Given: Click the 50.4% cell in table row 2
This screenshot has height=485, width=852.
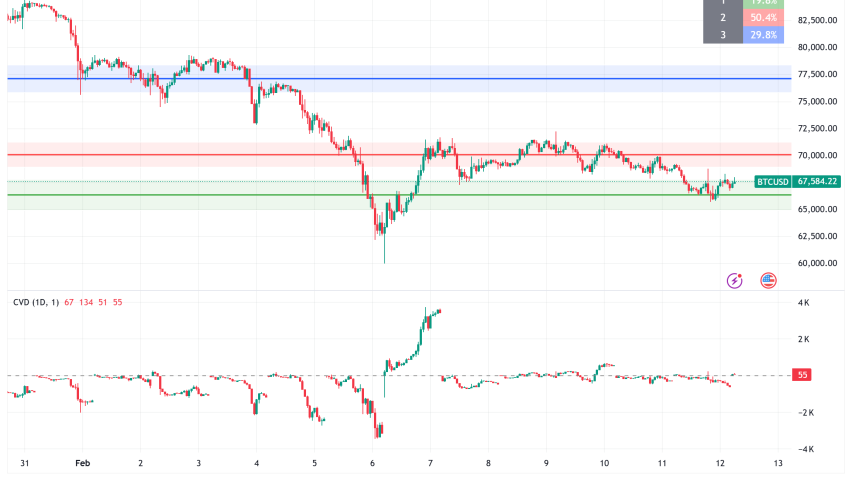Looking at the screenshot, I should pyautogui.click(x=765, y=17).
